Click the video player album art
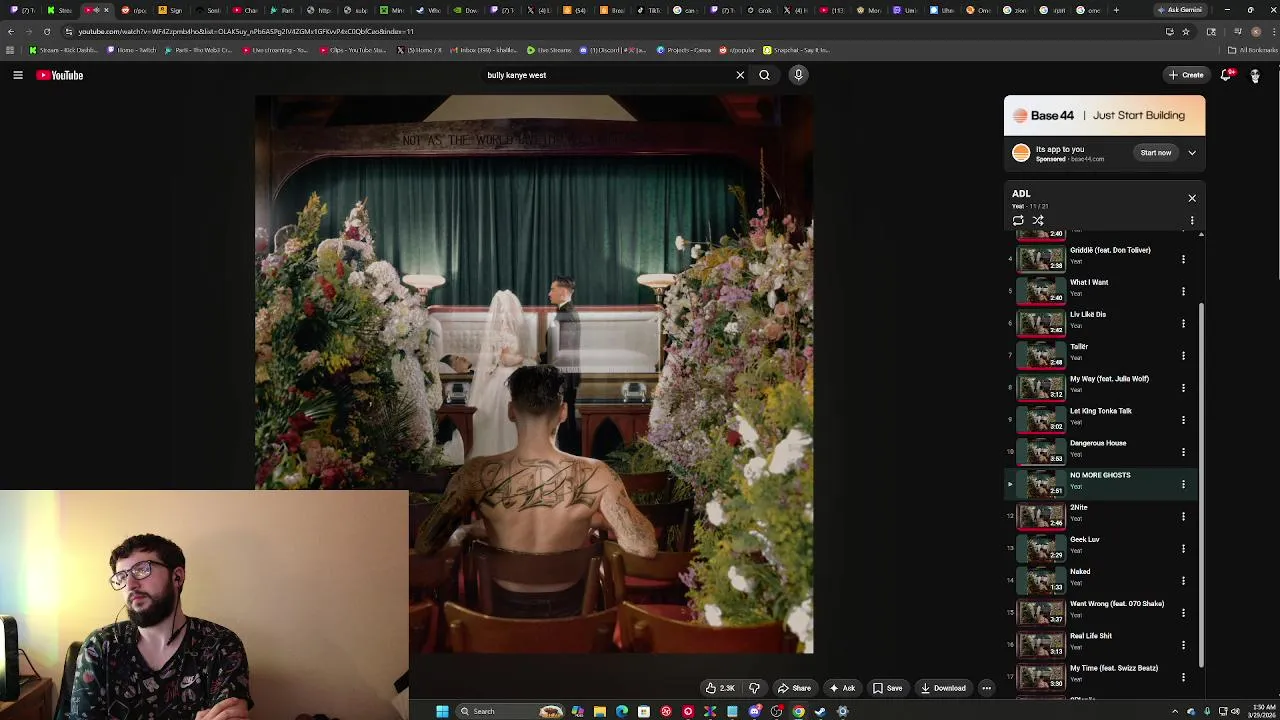This screenshot has width=1280, height=720. tap(534, 374)
